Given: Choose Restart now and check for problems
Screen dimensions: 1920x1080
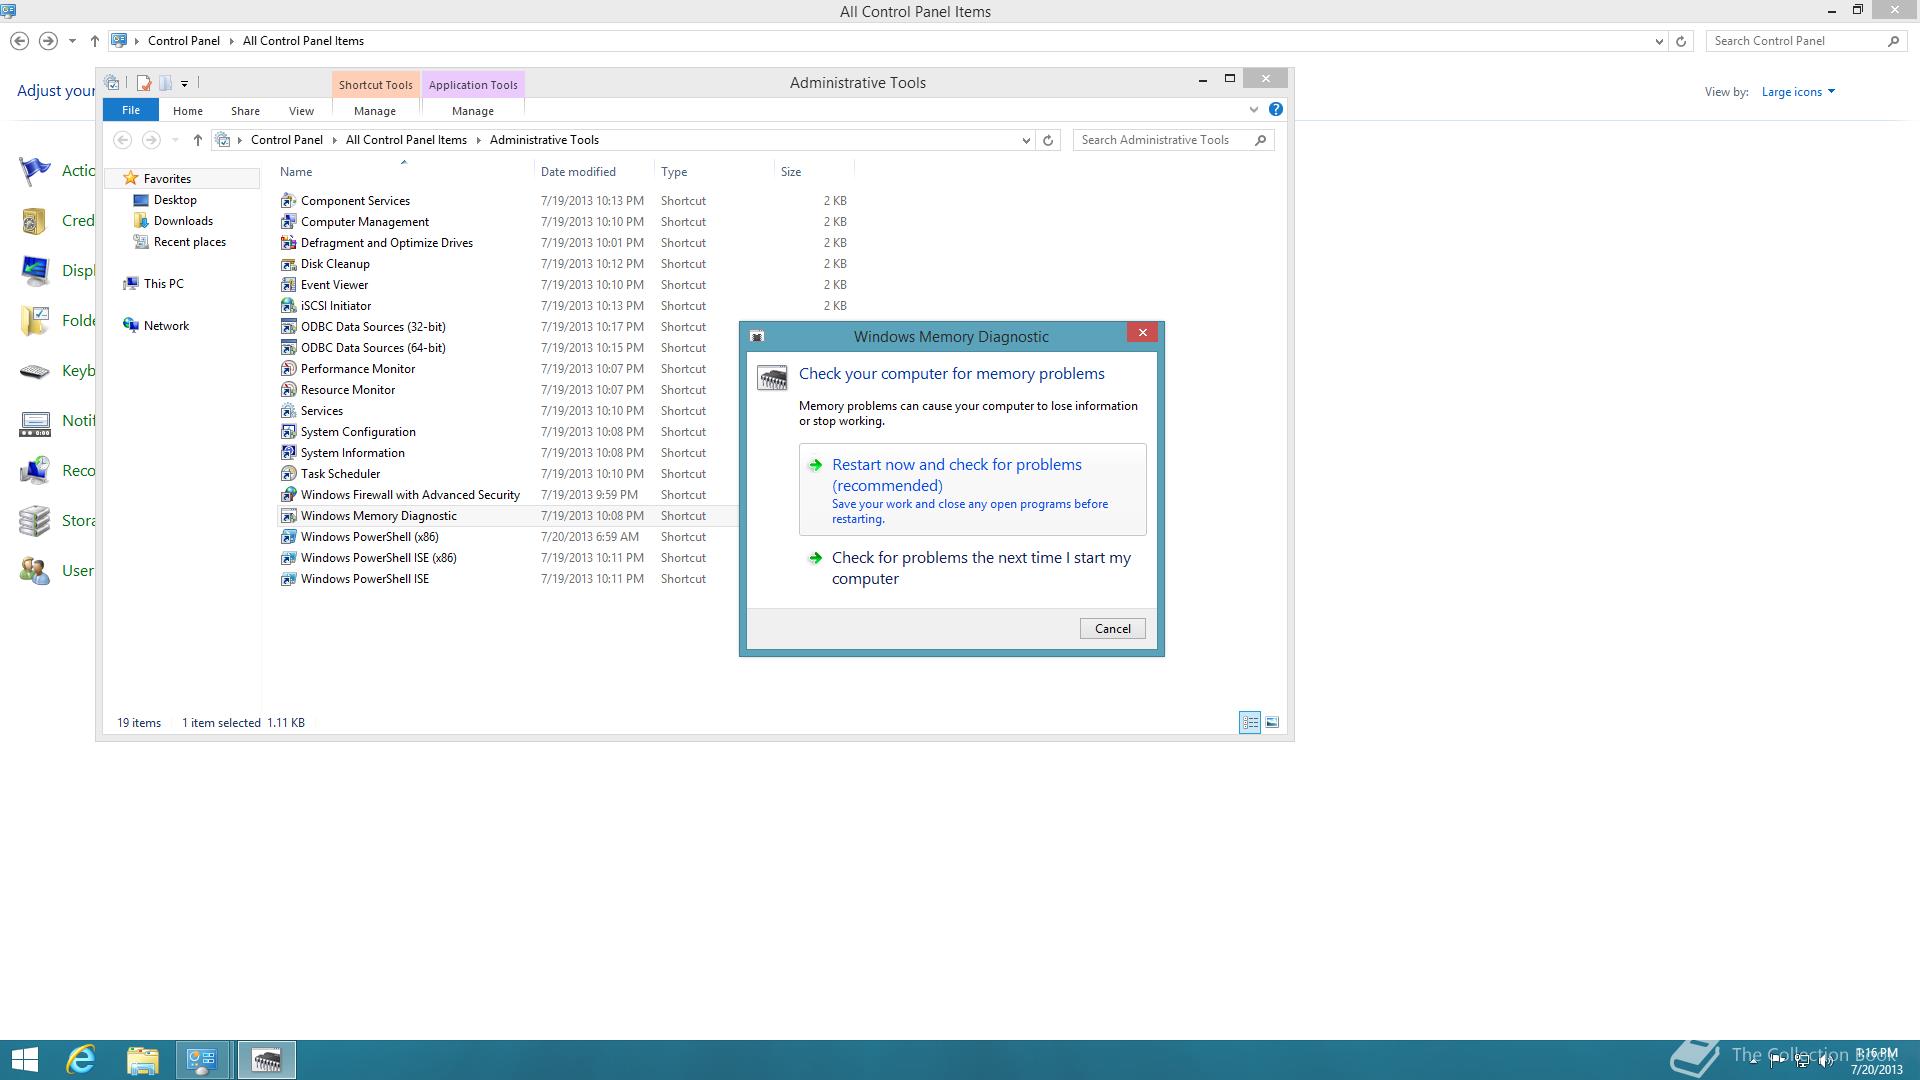Looking at the screenshot, I should coord(972,489).
